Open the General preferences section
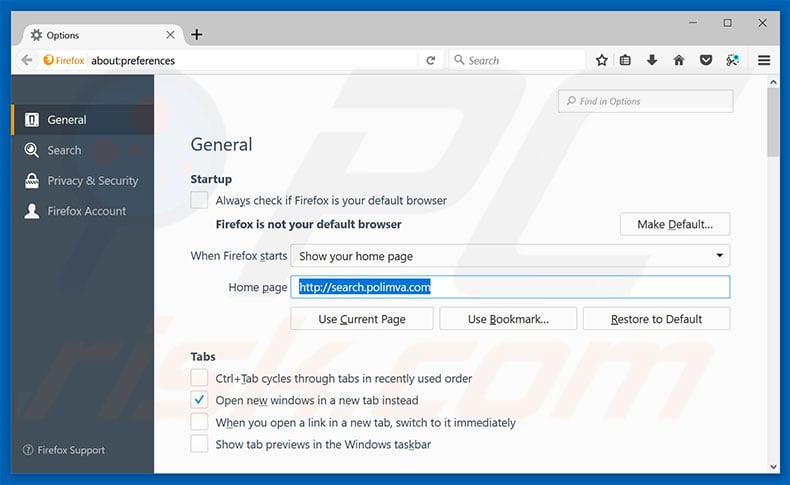790x485 pixels. (83, 120)
